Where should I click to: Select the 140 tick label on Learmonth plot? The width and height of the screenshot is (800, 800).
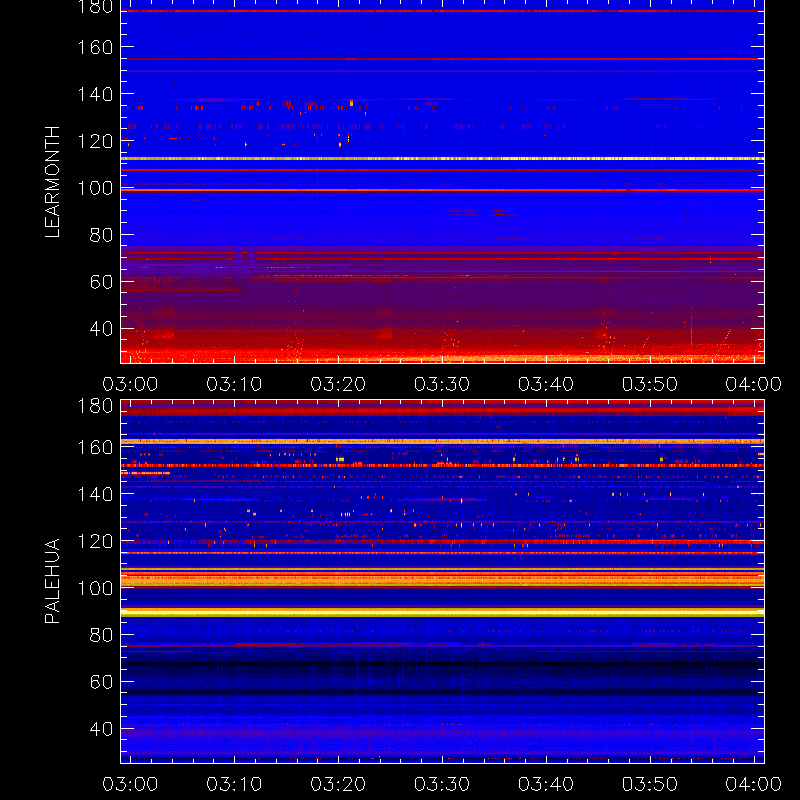[x=95, y=94]
